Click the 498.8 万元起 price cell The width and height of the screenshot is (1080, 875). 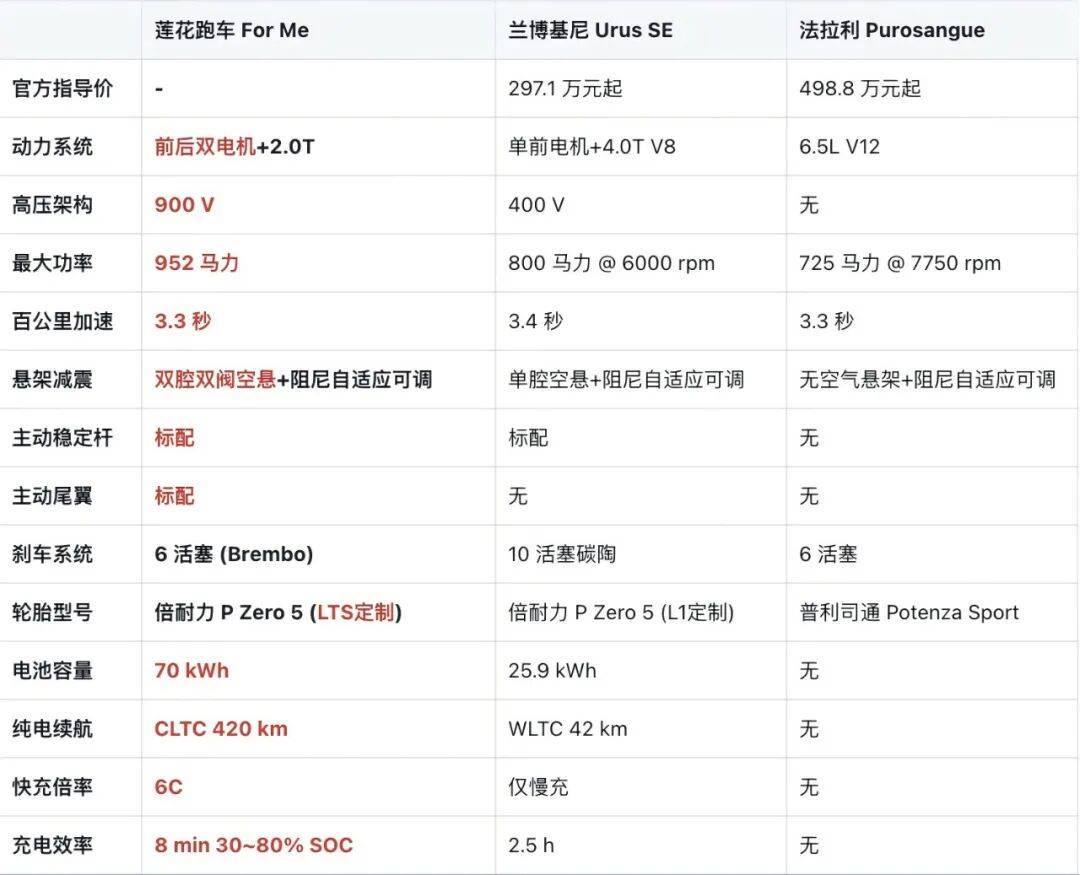tap(860, 88)
